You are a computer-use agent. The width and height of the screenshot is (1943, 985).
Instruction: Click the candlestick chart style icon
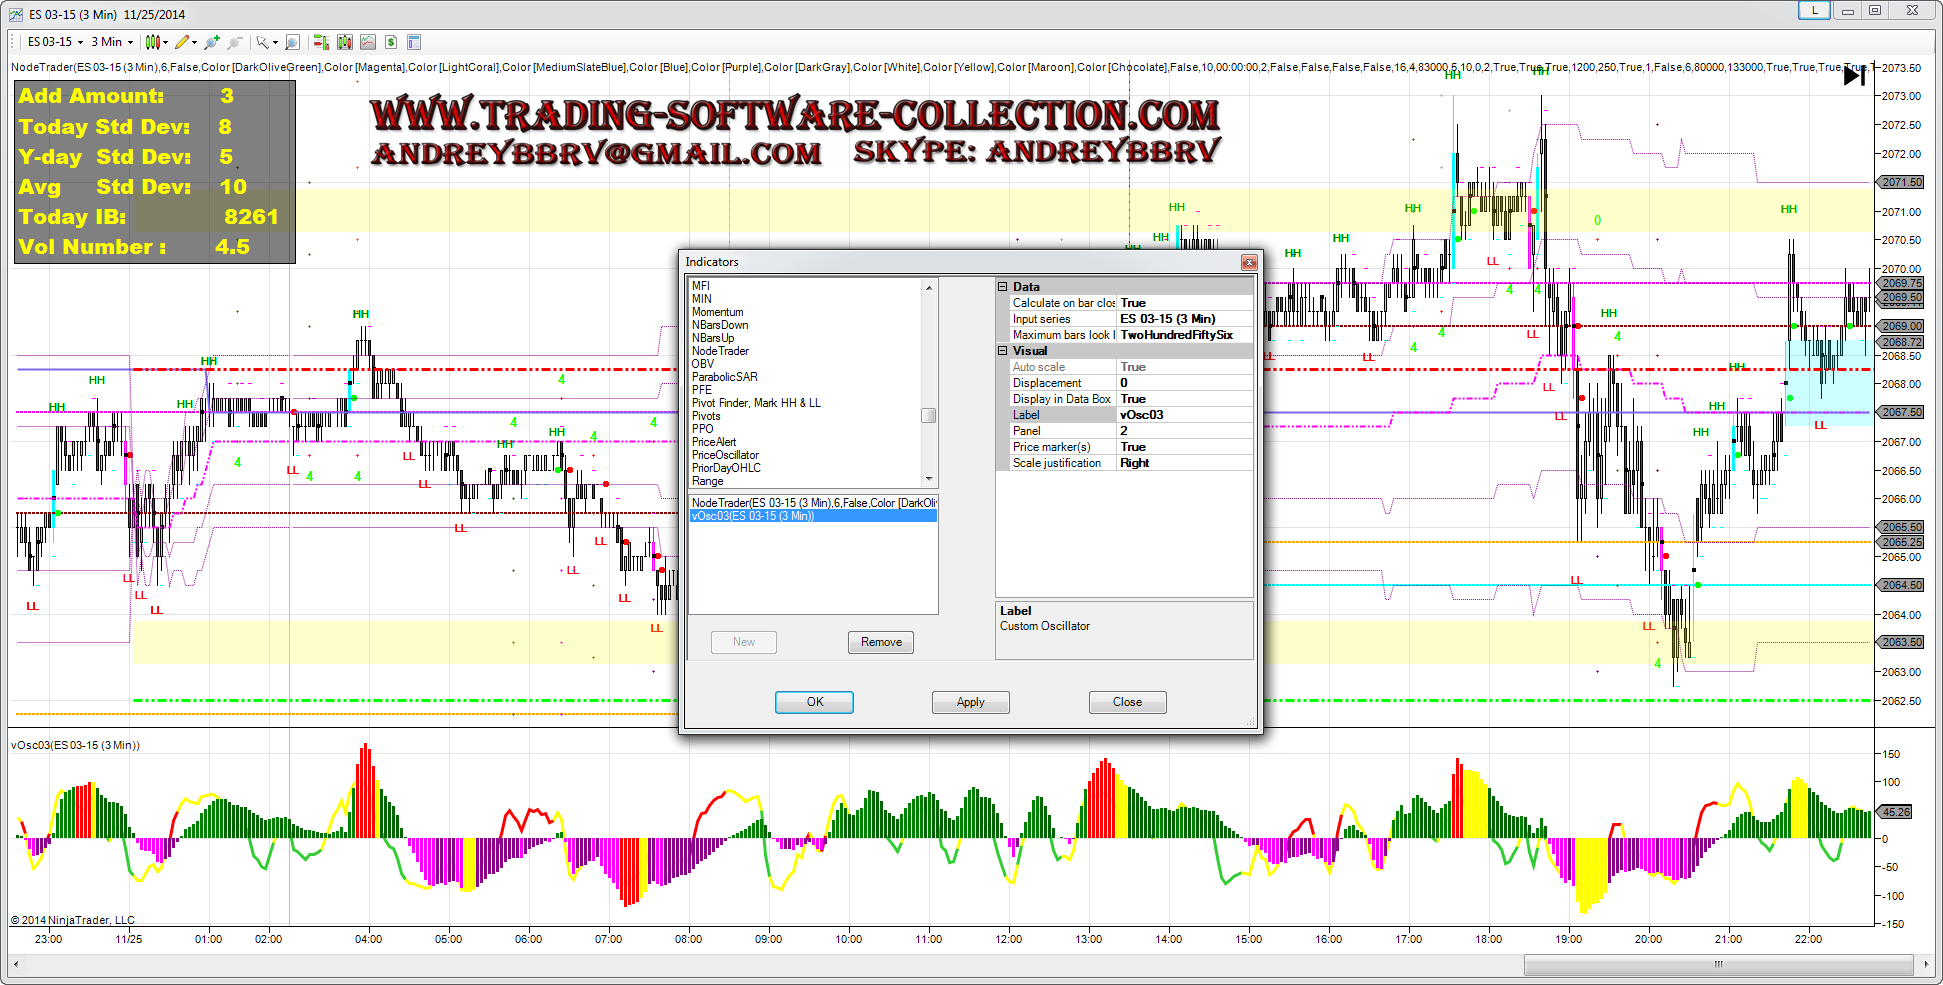152,42
